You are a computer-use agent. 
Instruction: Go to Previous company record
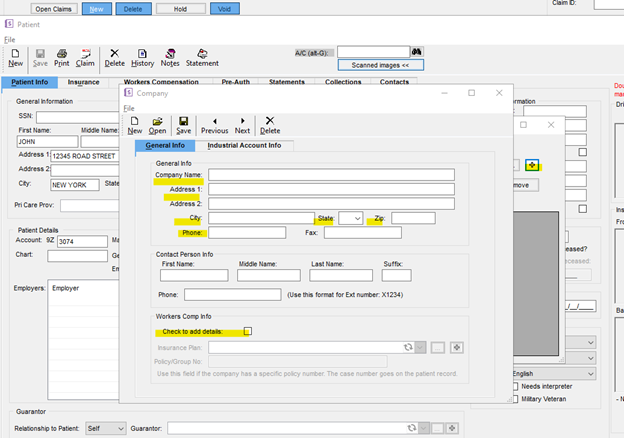click(x=214, y=124)
